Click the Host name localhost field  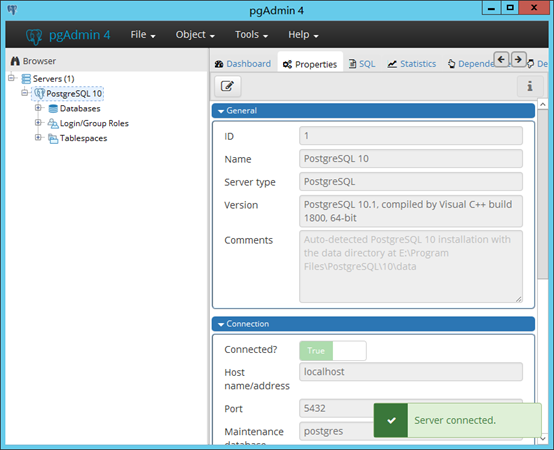411,372
